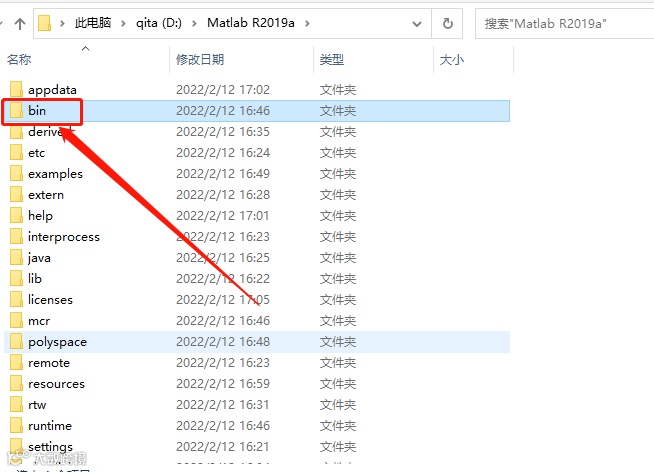
Task: Select the interprocess folder icon
Action: 16,236
